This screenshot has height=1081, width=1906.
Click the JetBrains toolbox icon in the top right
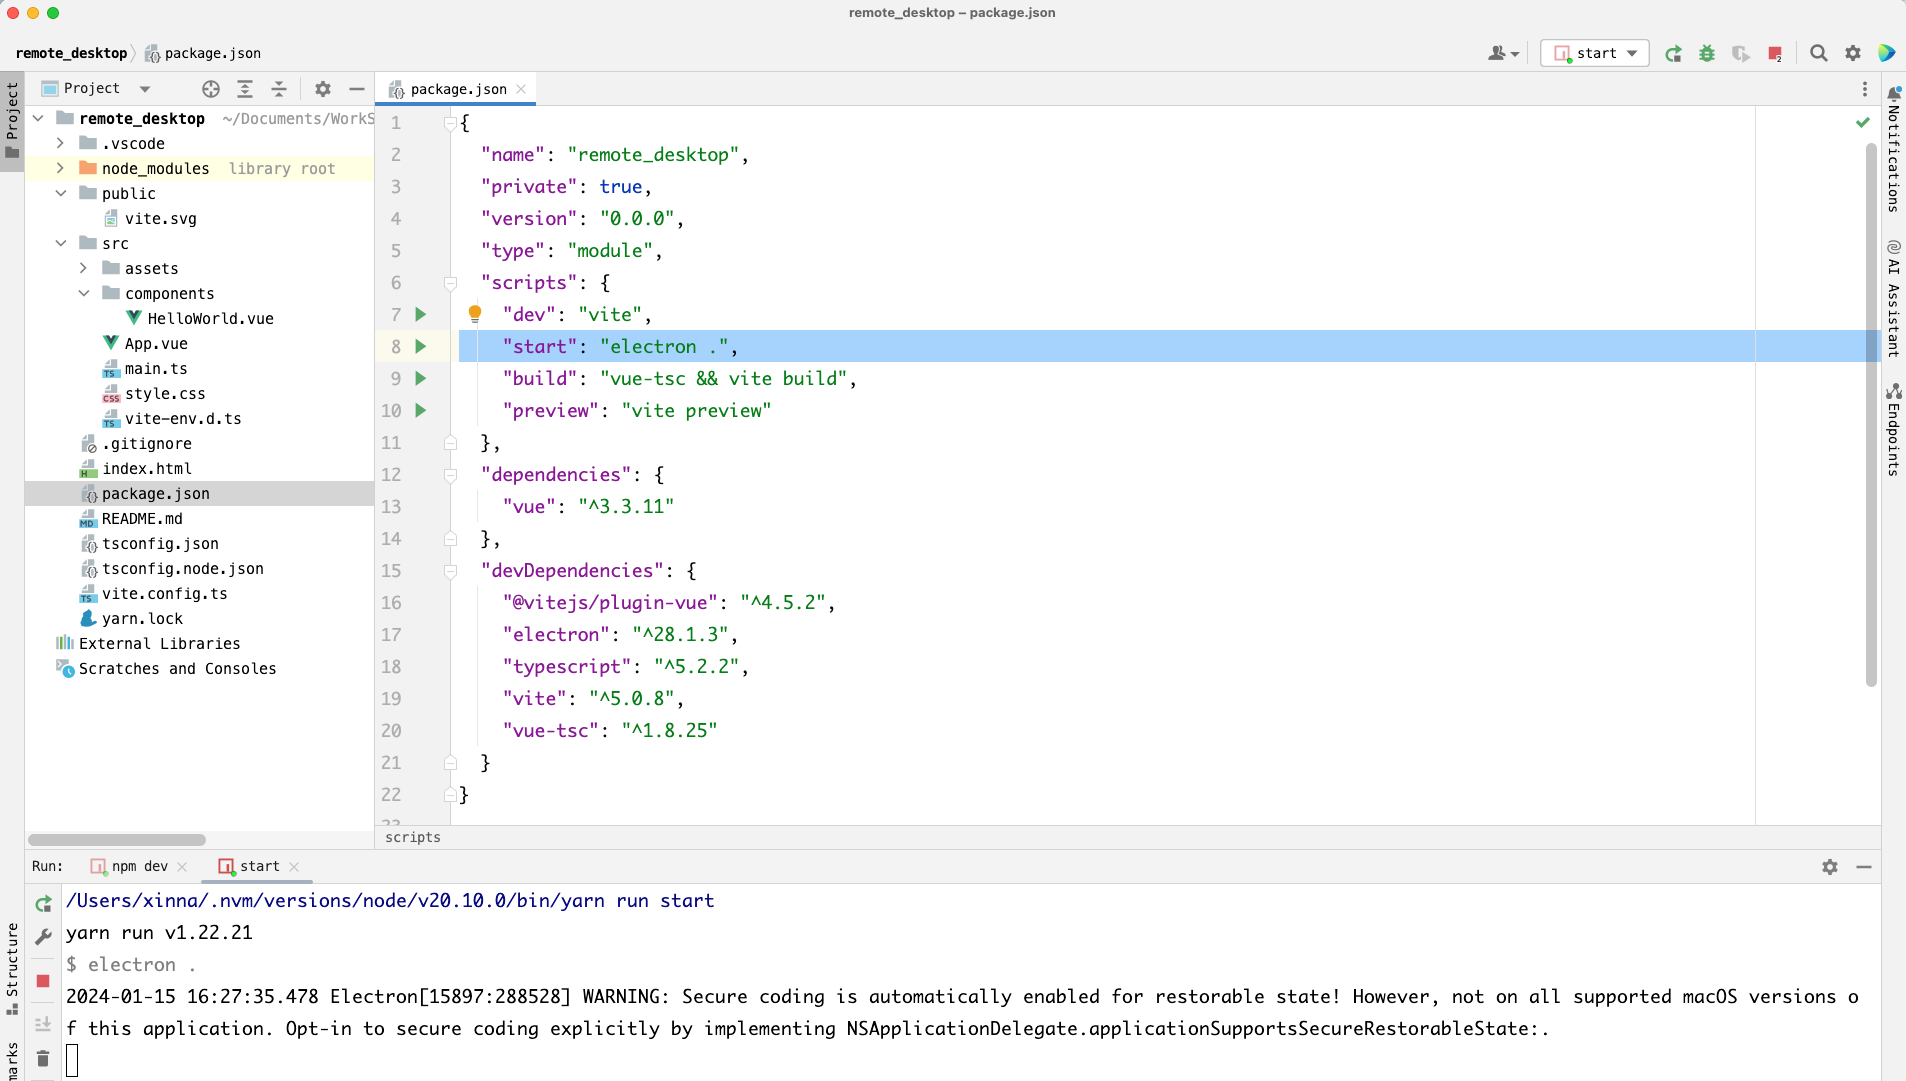1887,54
